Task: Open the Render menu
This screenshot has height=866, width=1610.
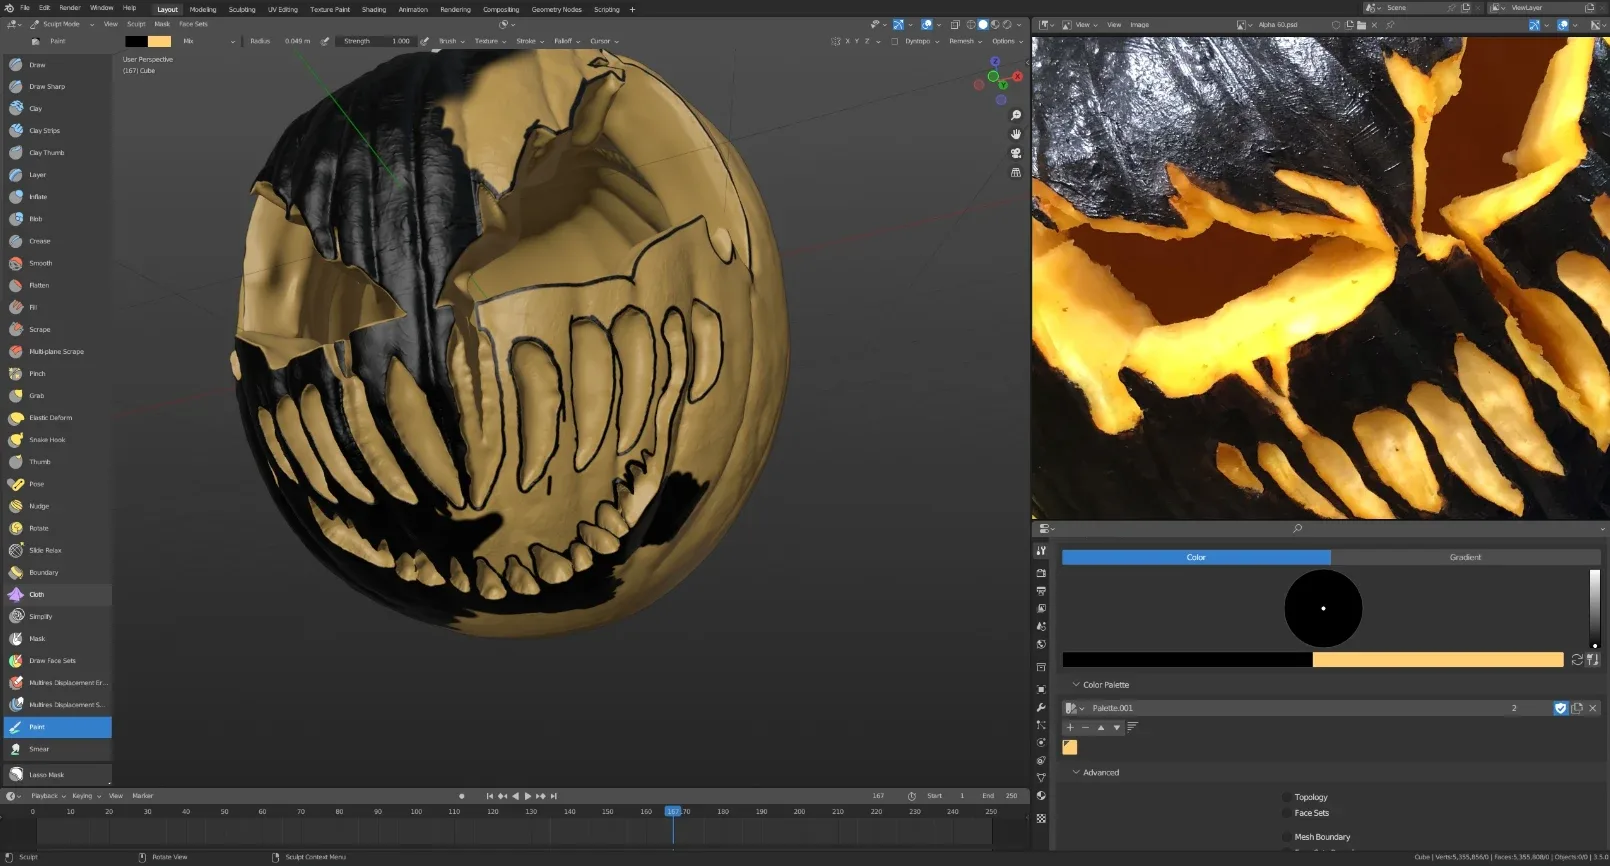Action: click(x=69, y=8)
